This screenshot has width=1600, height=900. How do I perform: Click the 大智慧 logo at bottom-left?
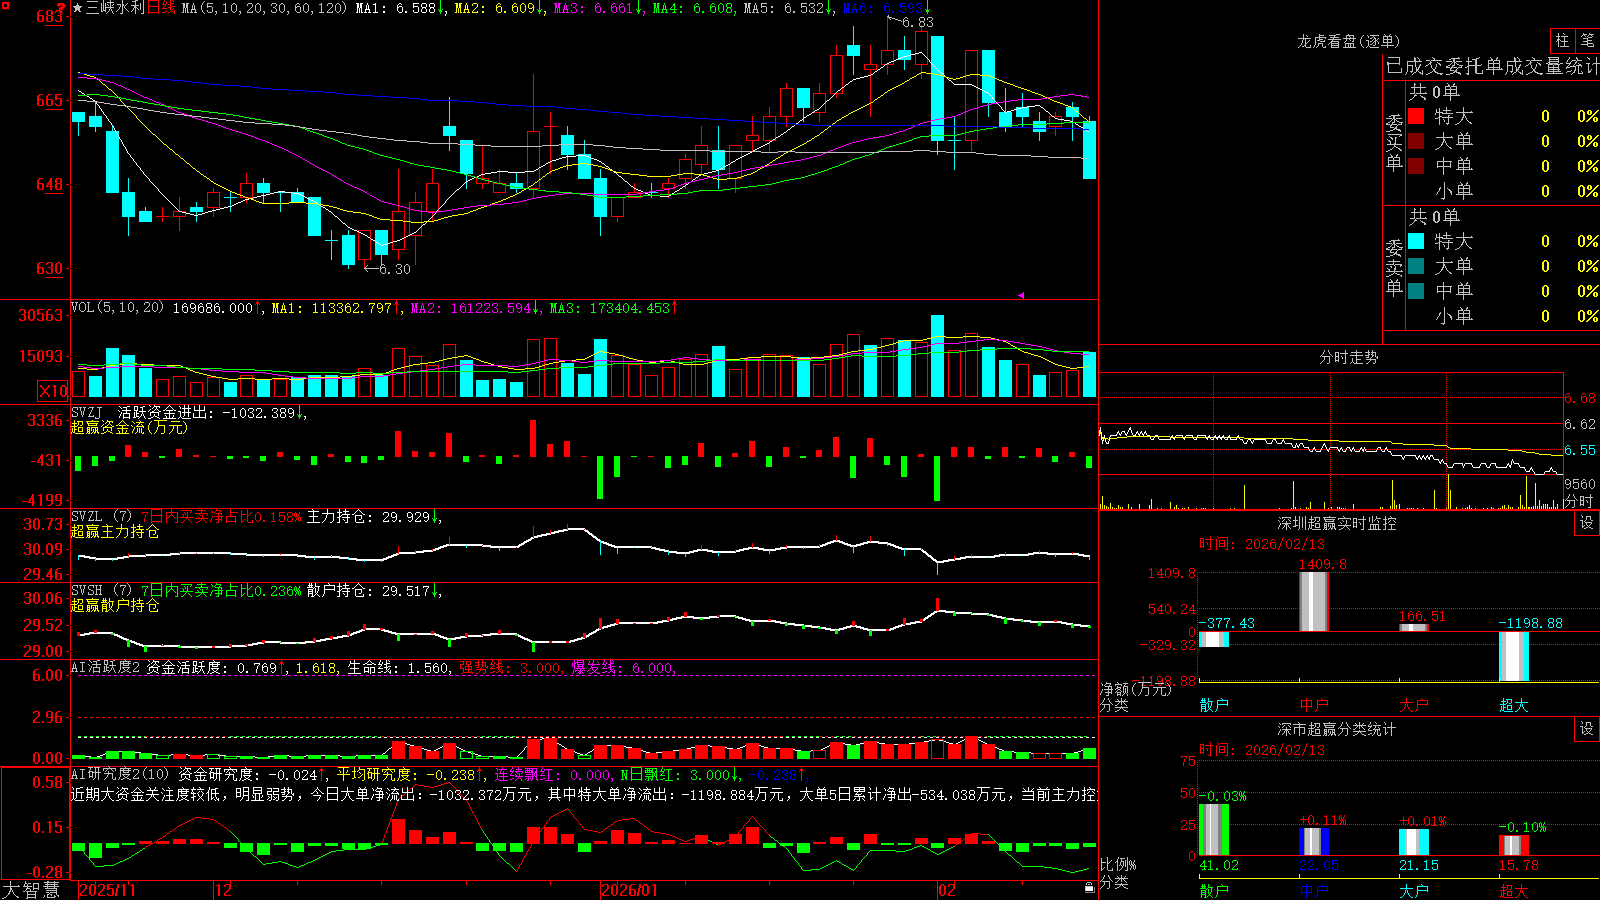pos(31,890)
